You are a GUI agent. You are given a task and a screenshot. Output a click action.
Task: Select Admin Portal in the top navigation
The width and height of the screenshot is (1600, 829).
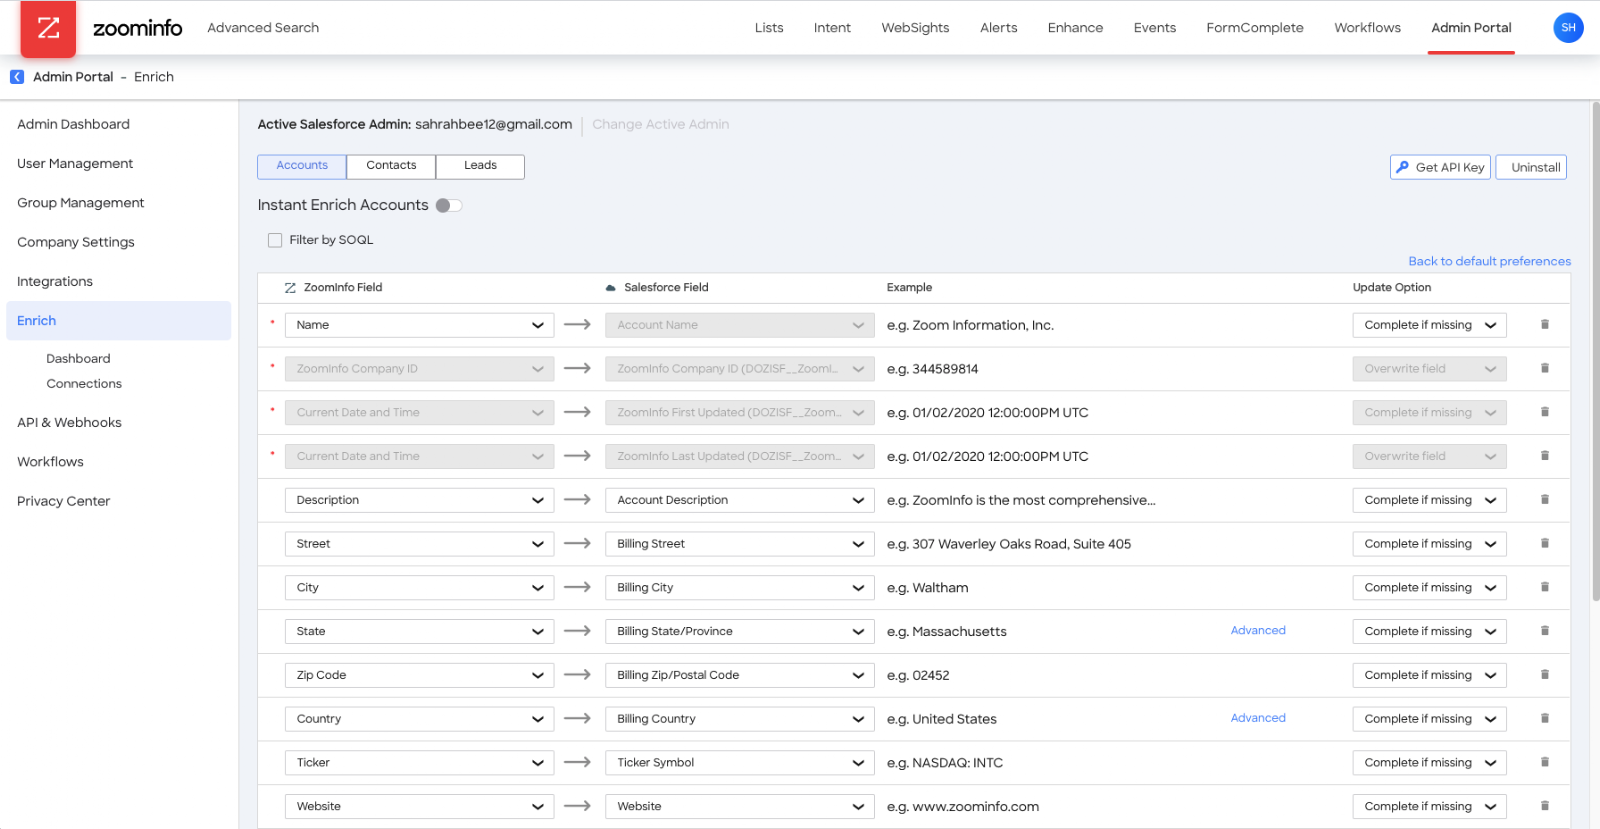[x=1471, y=28]
